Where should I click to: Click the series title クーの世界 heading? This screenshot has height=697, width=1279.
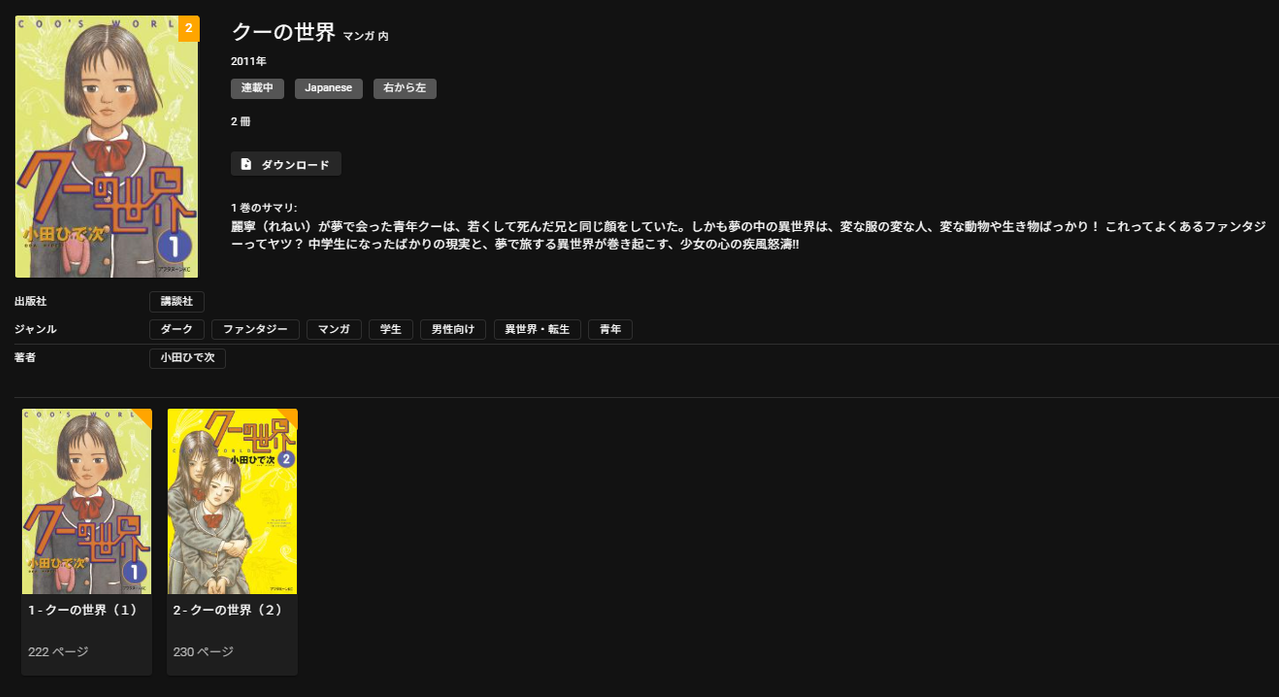284,32
